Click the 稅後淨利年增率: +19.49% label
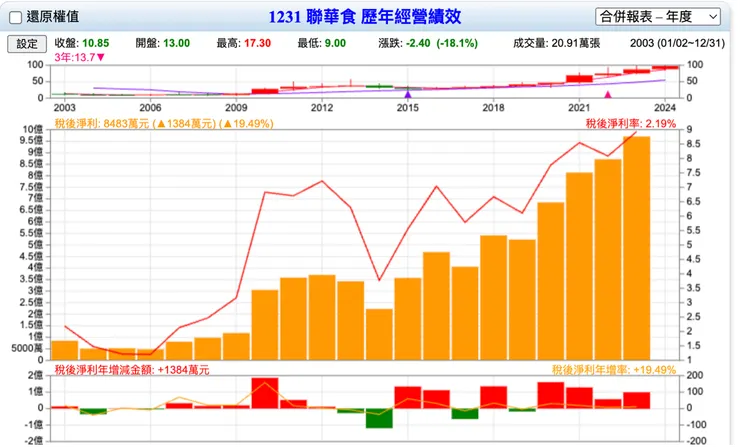The image size is (740, 447). 614,370
